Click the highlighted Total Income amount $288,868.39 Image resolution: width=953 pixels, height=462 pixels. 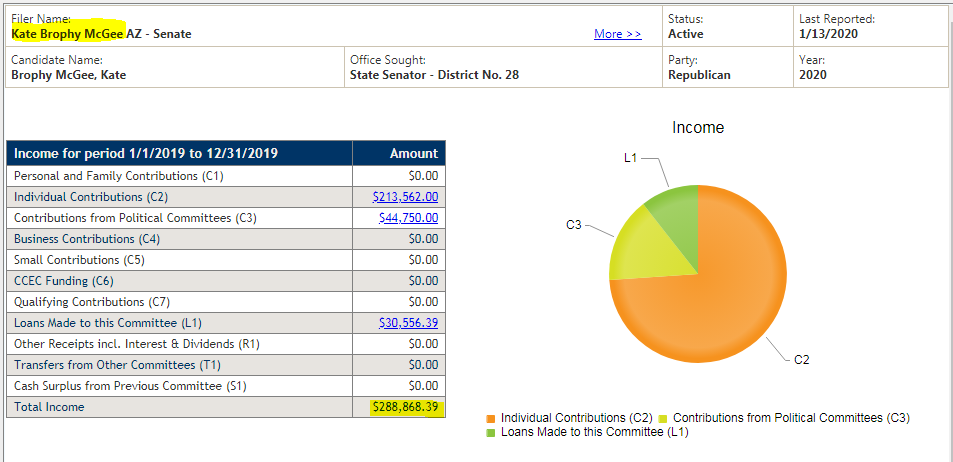(x=408, y=407)
